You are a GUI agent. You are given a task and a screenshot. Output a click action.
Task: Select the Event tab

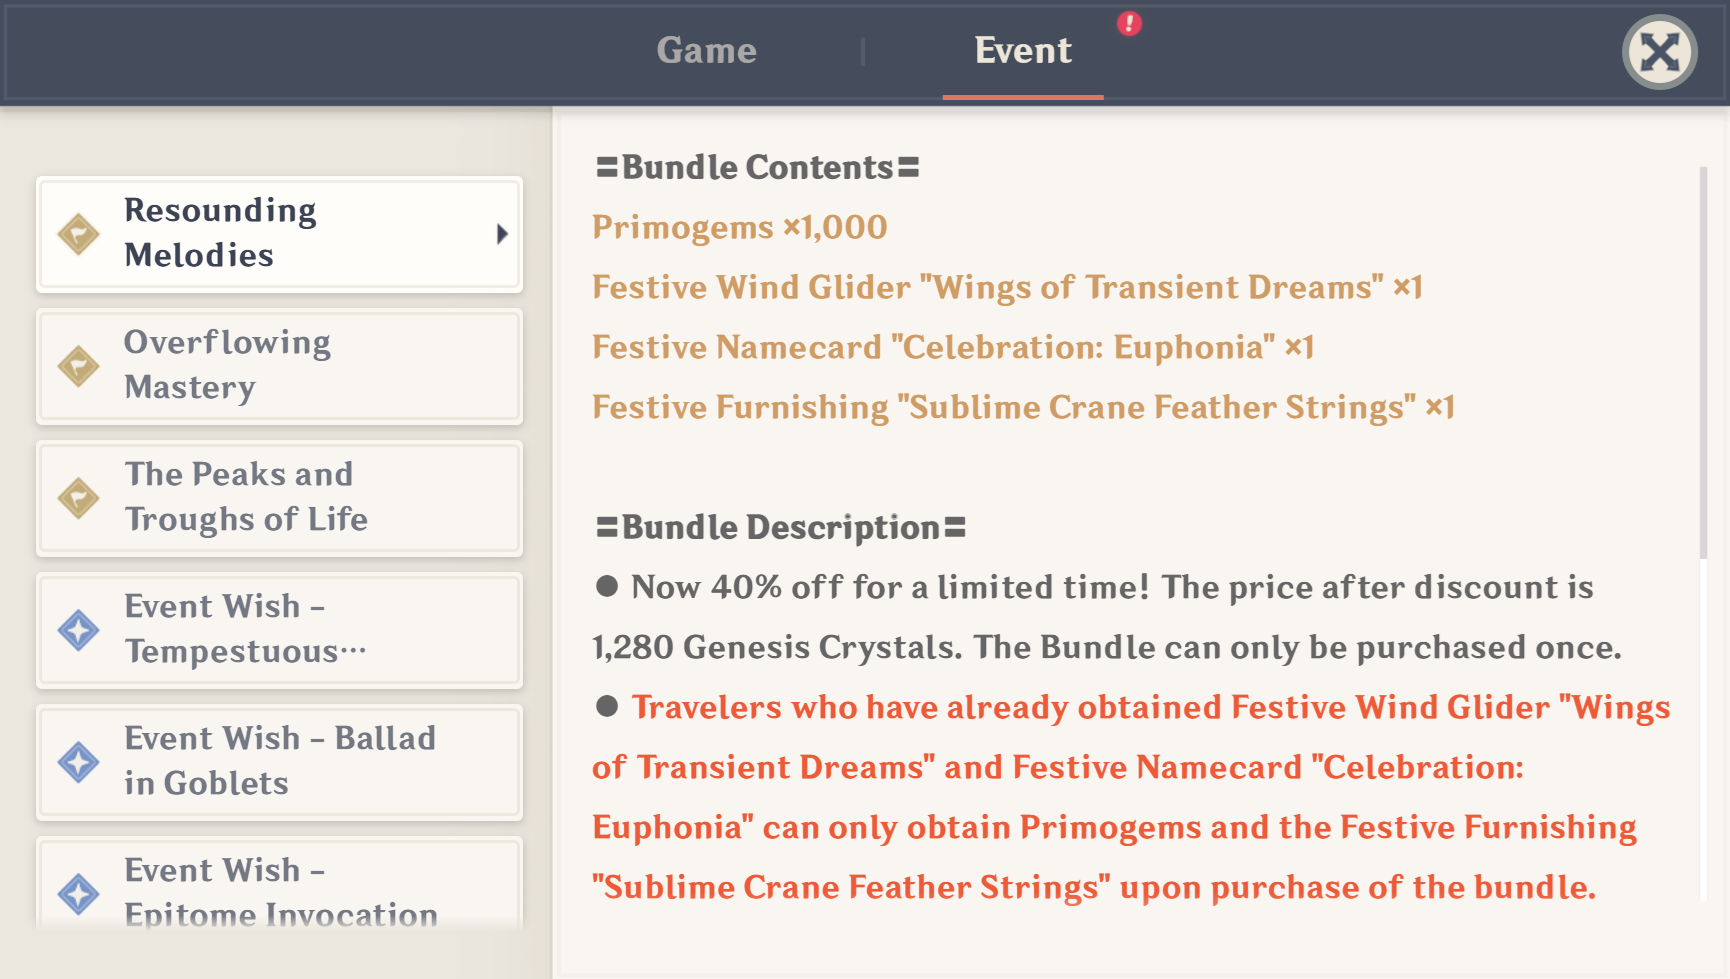tap(1022, 51)
